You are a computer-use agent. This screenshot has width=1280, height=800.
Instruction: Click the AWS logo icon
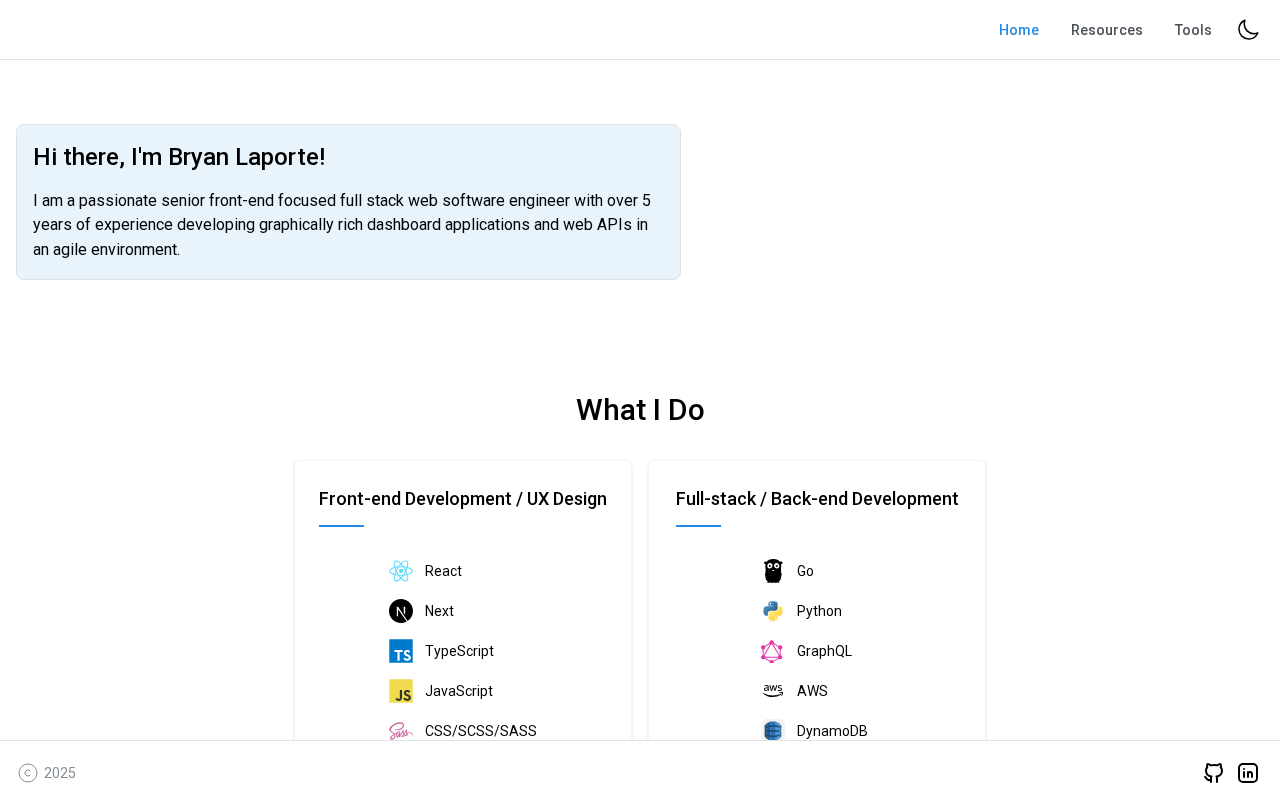773,691
